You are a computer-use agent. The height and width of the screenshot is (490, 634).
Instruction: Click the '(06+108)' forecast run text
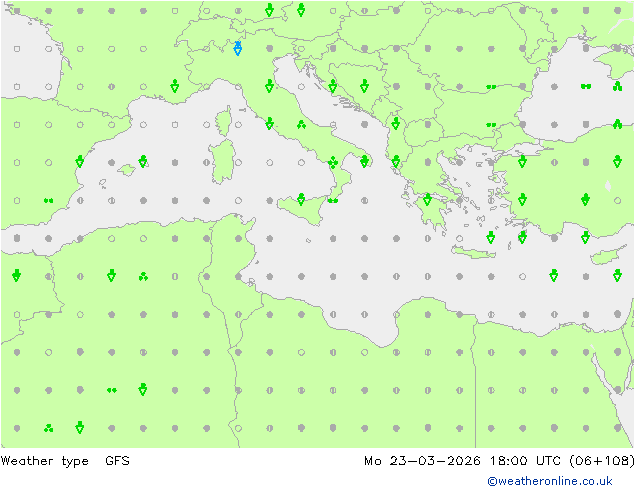click(602, 461)
